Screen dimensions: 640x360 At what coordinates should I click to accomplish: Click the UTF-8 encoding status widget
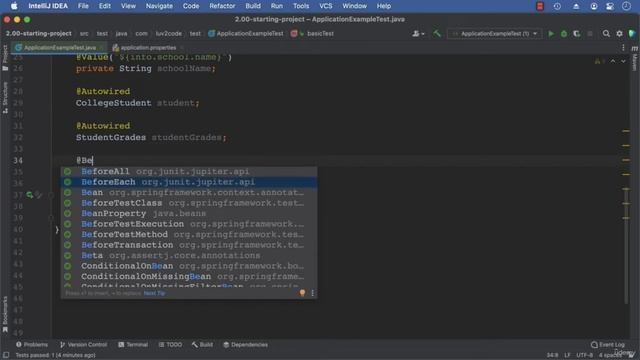tap(584, 356)
